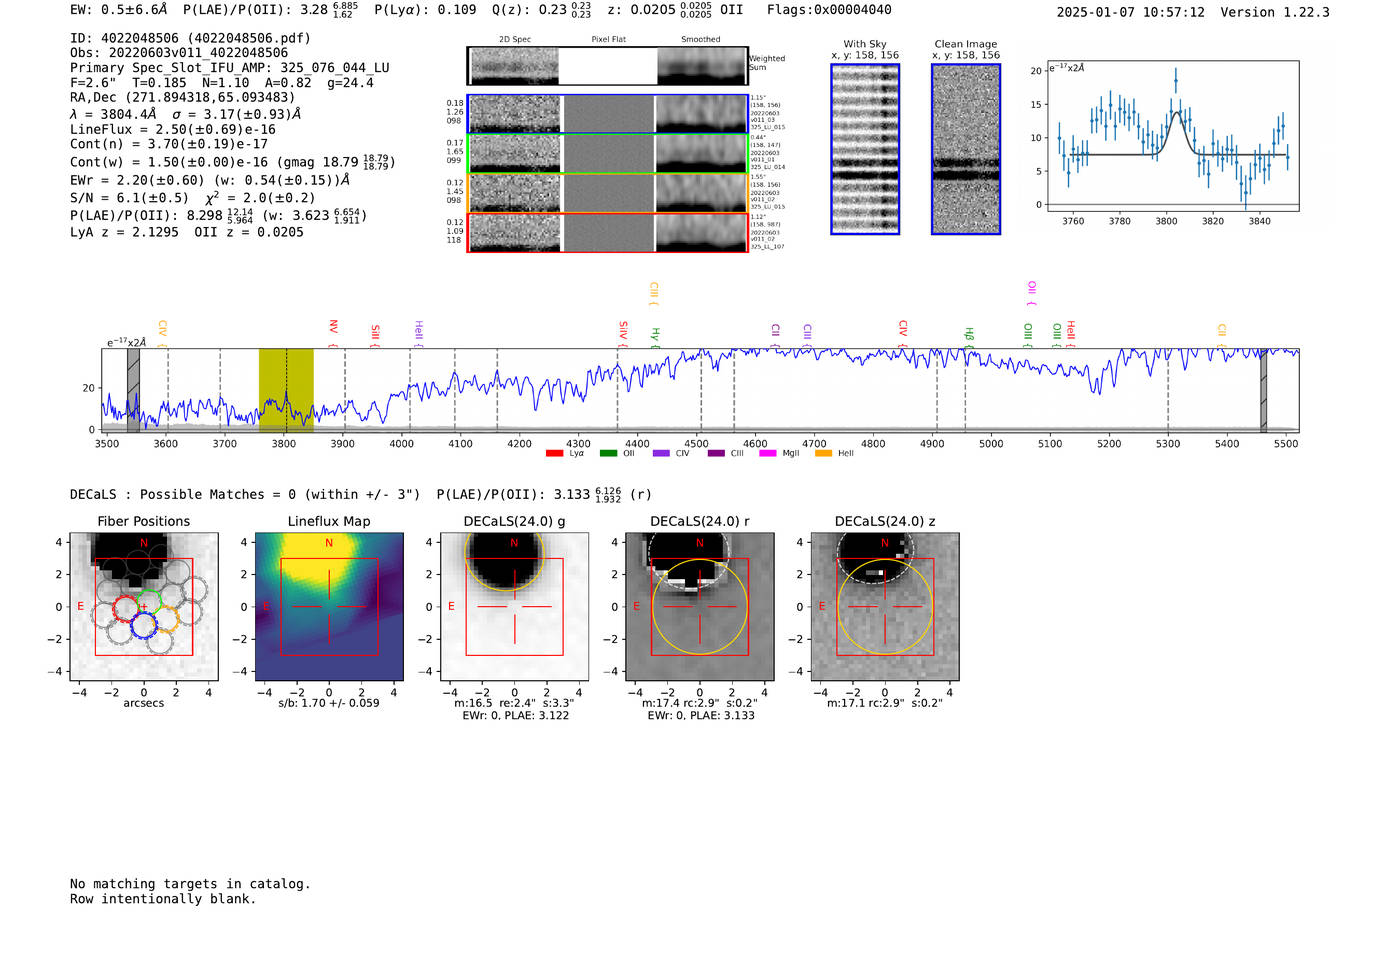Viewport: 1400px width, 953px height.
Task: Click the s/b: 1.70 +/- 0.059 caption
Action: coord(329,703)
